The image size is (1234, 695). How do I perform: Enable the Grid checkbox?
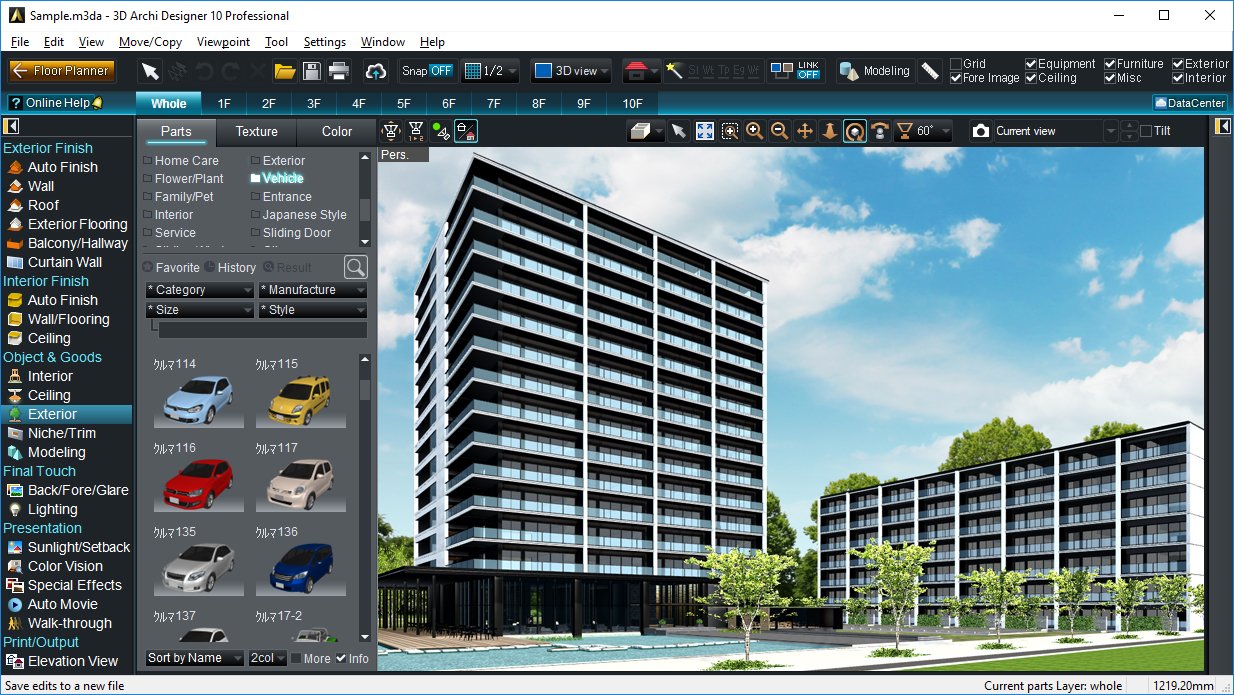point(956,64)
